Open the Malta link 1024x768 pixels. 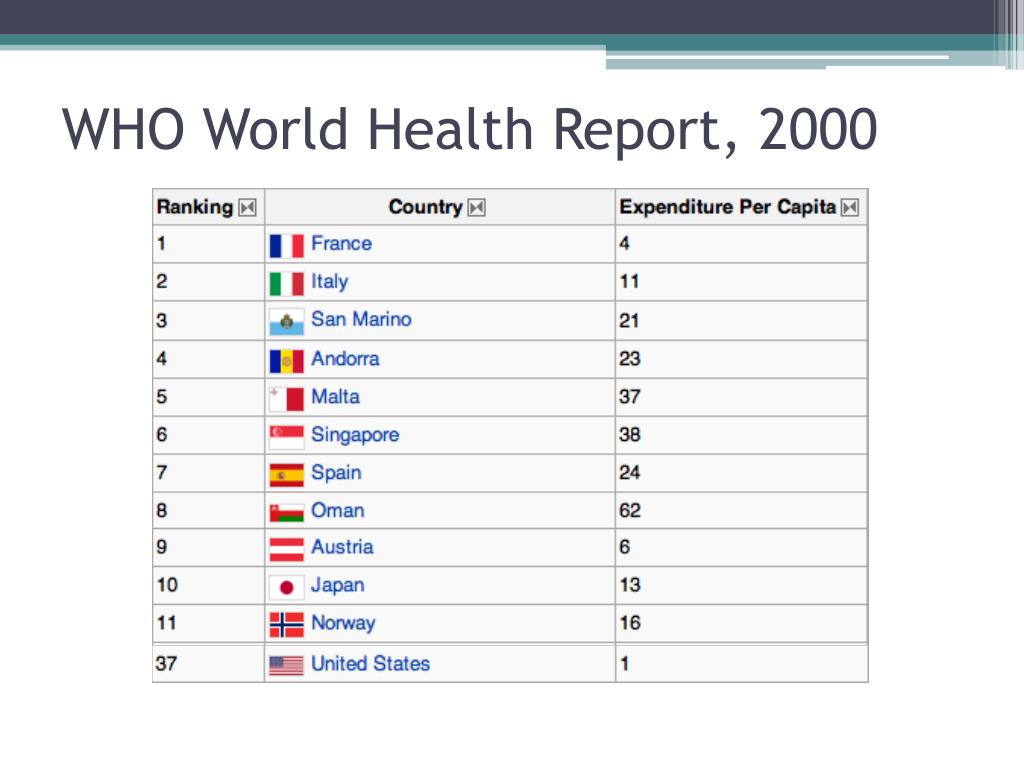(x=336, y=396)
